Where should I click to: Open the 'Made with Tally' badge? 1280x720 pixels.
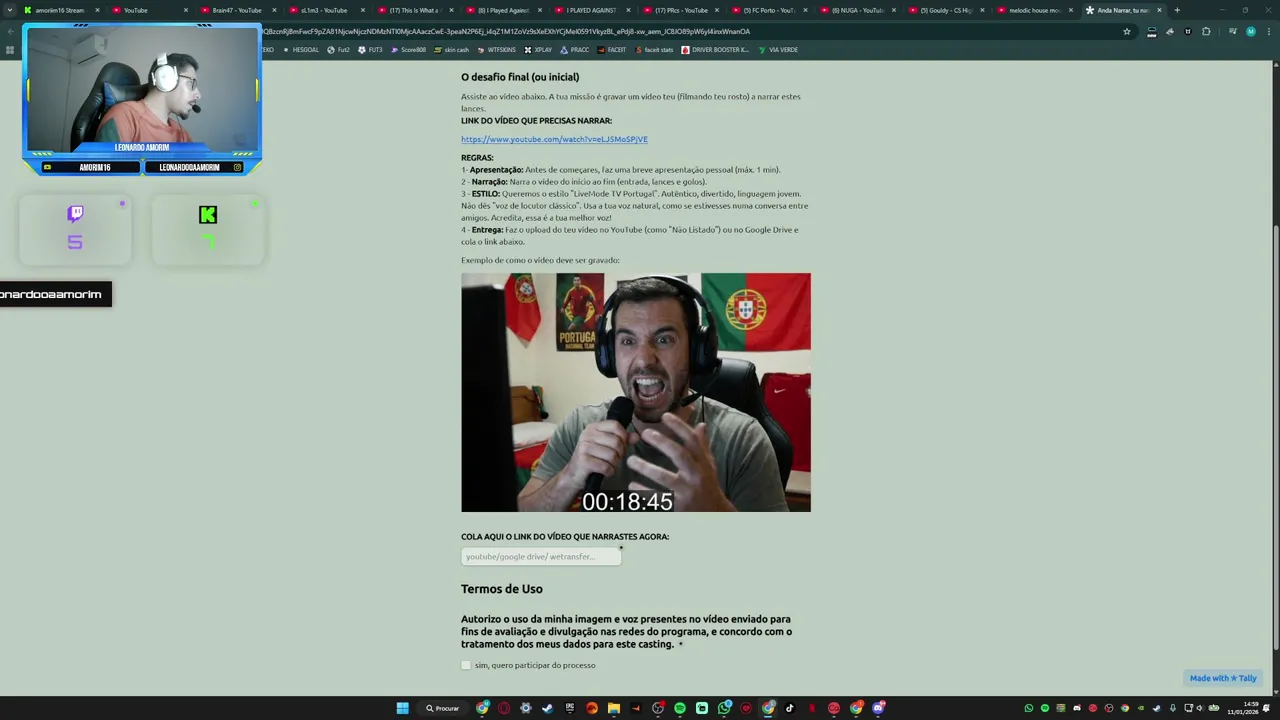(x=1223, y=678)
